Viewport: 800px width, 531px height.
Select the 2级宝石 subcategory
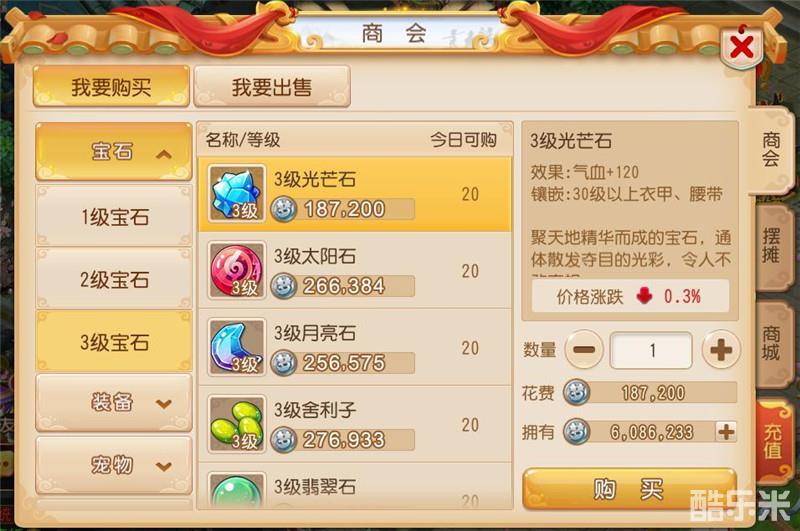[x=114, y=280]
